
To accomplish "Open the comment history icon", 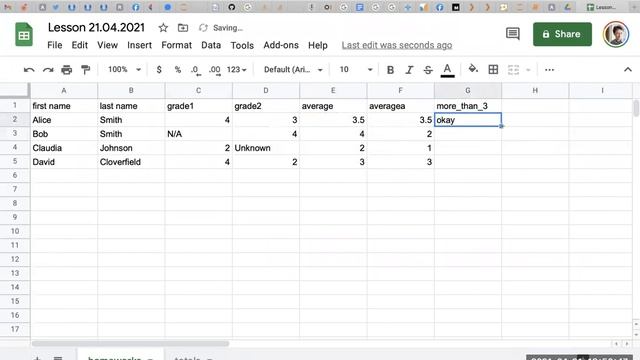I will (x=513, y=34).
